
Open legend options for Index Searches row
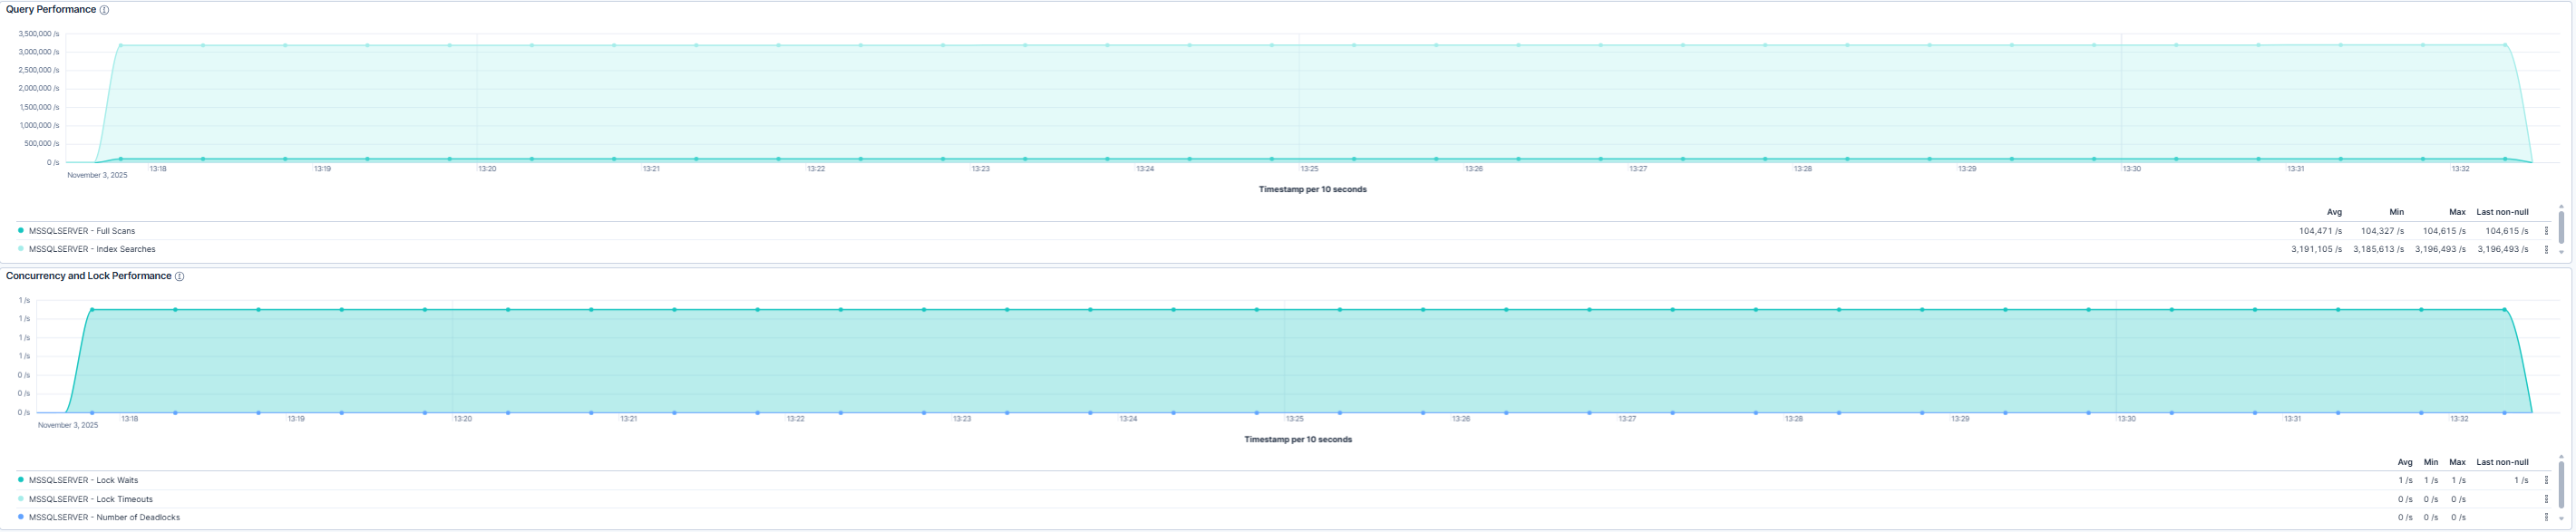(x=2546, y=249)
